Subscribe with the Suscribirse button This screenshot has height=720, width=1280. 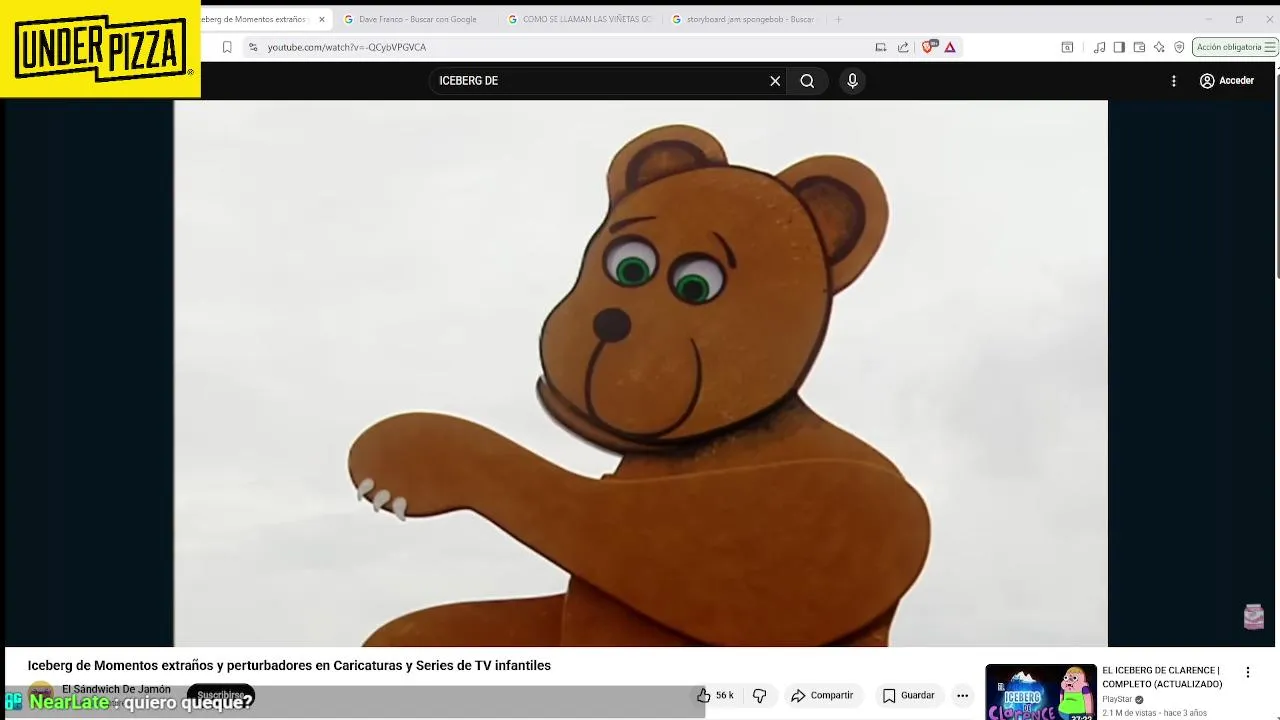(221, 695)
